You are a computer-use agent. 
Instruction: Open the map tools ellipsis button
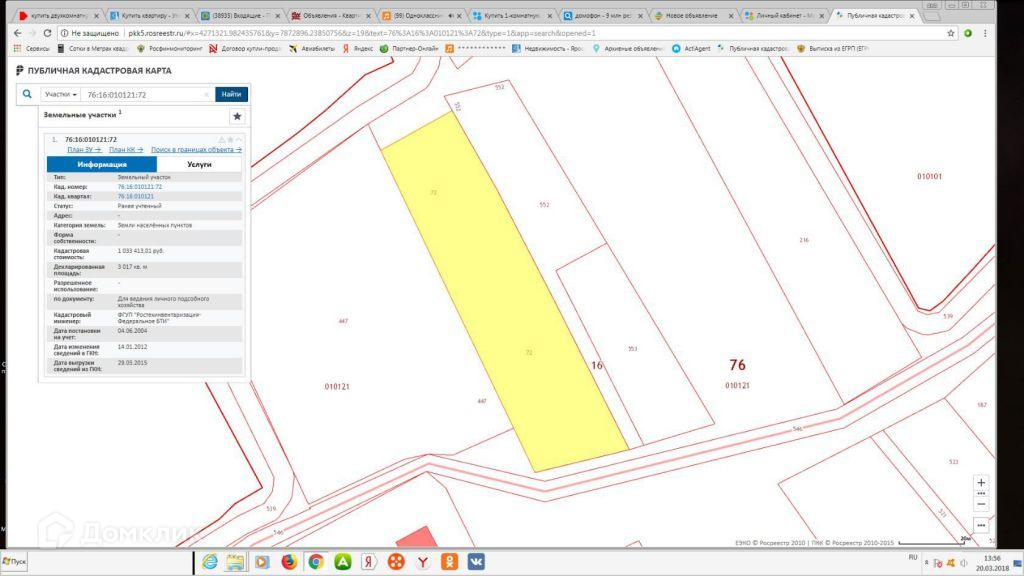pyautogui.click(x=981, y=525)
